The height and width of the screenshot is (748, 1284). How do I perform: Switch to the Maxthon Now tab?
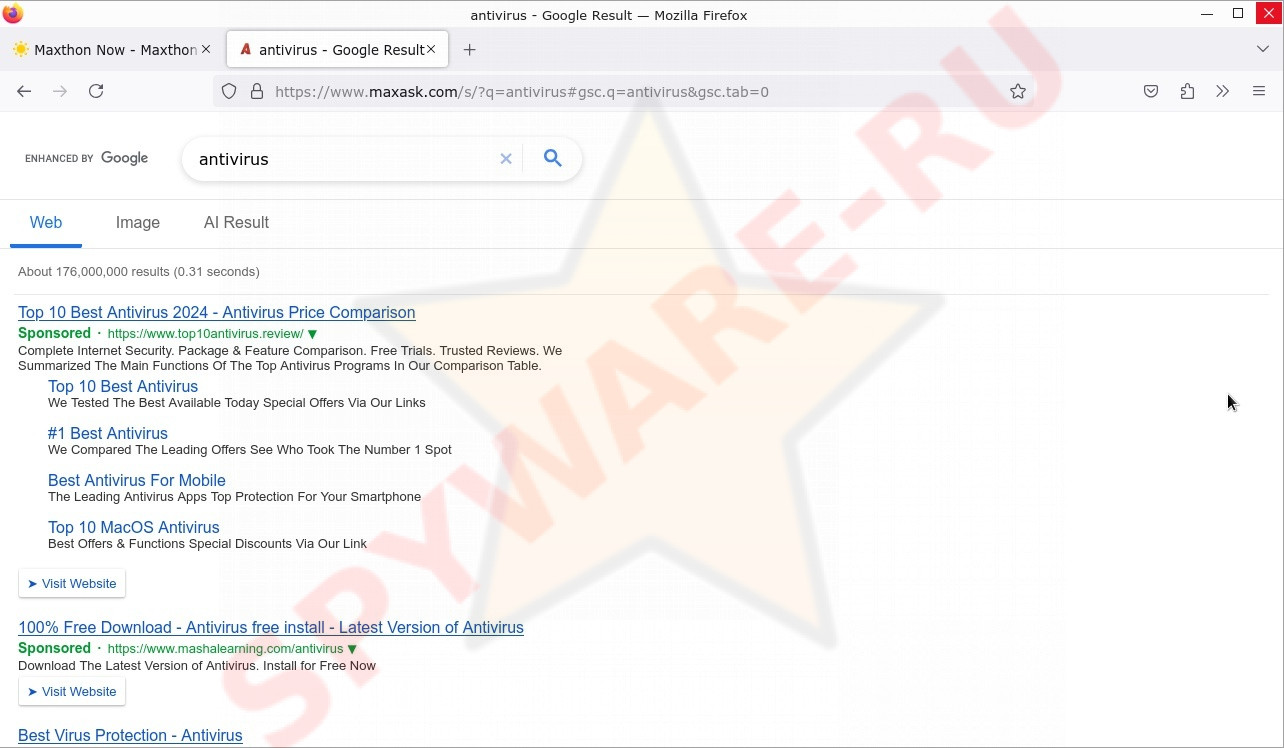click(x=112, y=49)
